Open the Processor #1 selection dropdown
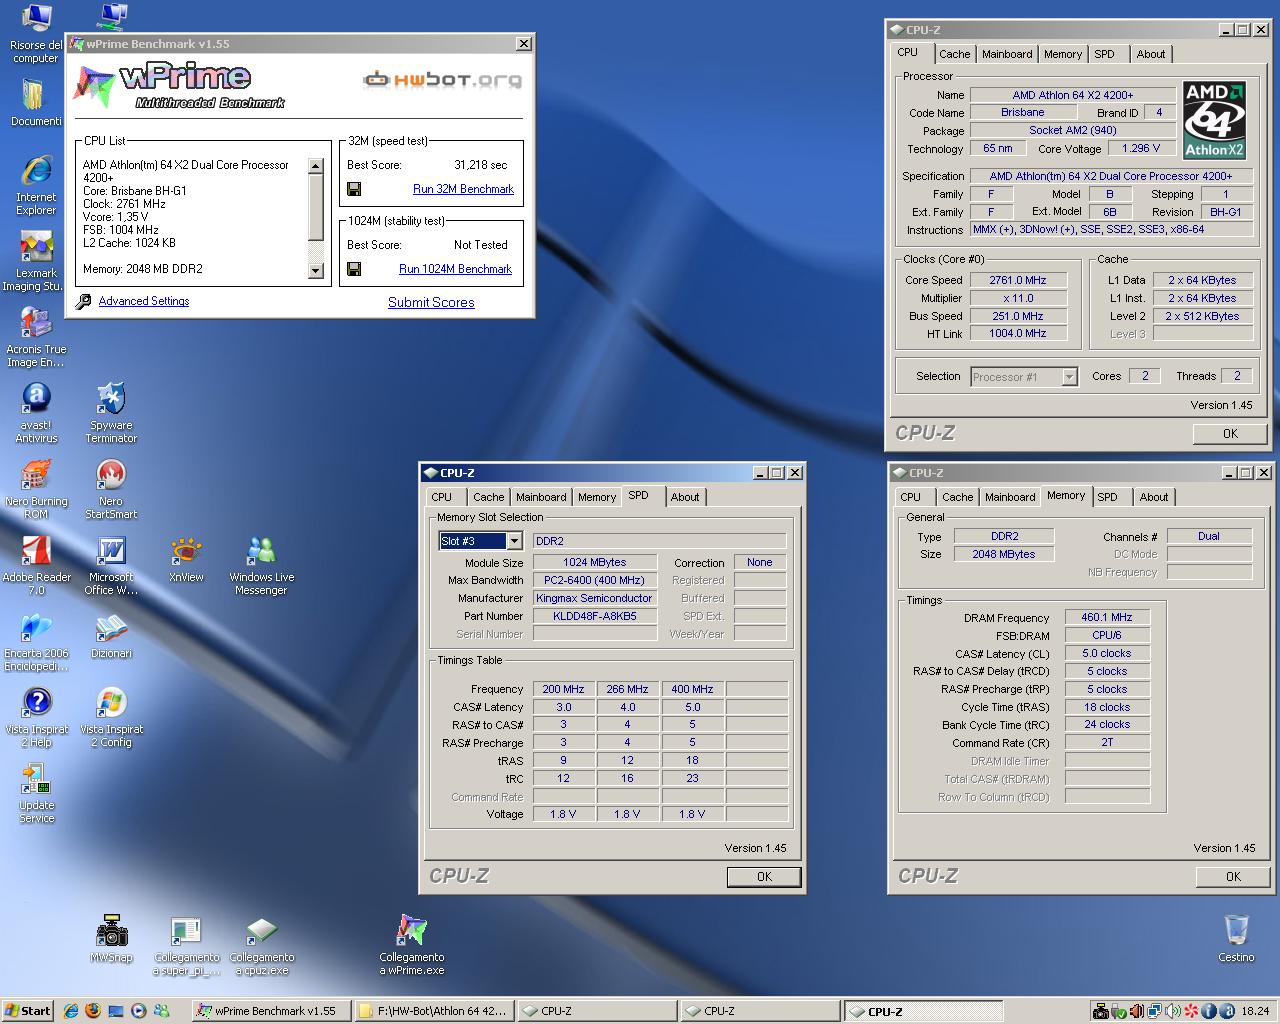This screenshot has width=1280, height=1024. (1069, 377)
